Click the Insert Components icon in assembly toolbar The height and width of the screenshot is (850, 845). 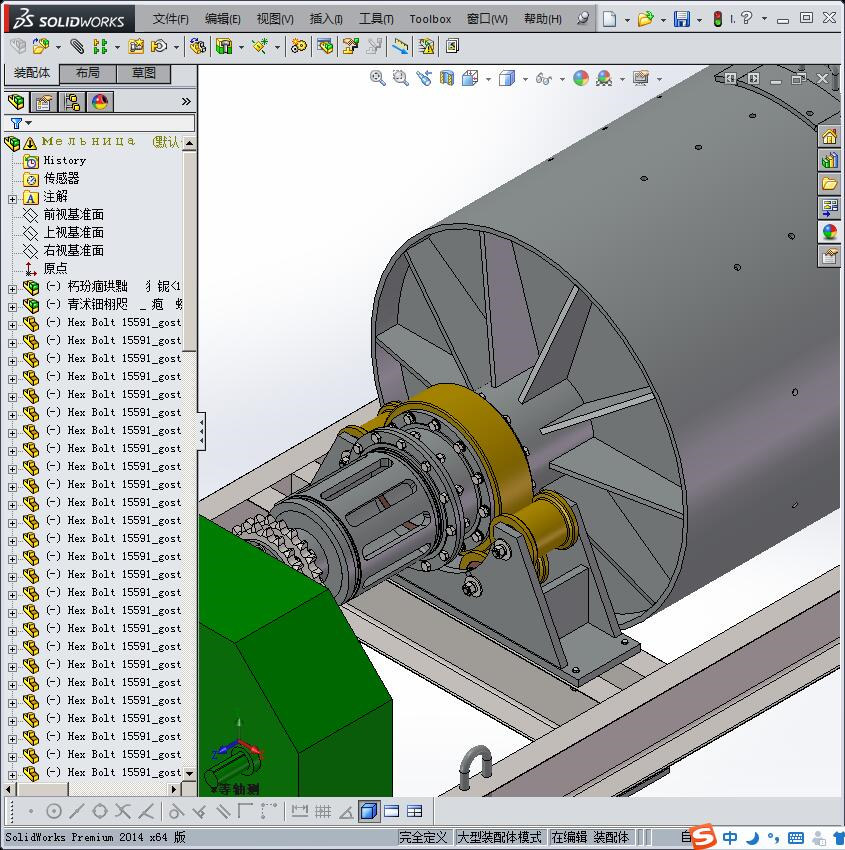(x=41, y=47)
